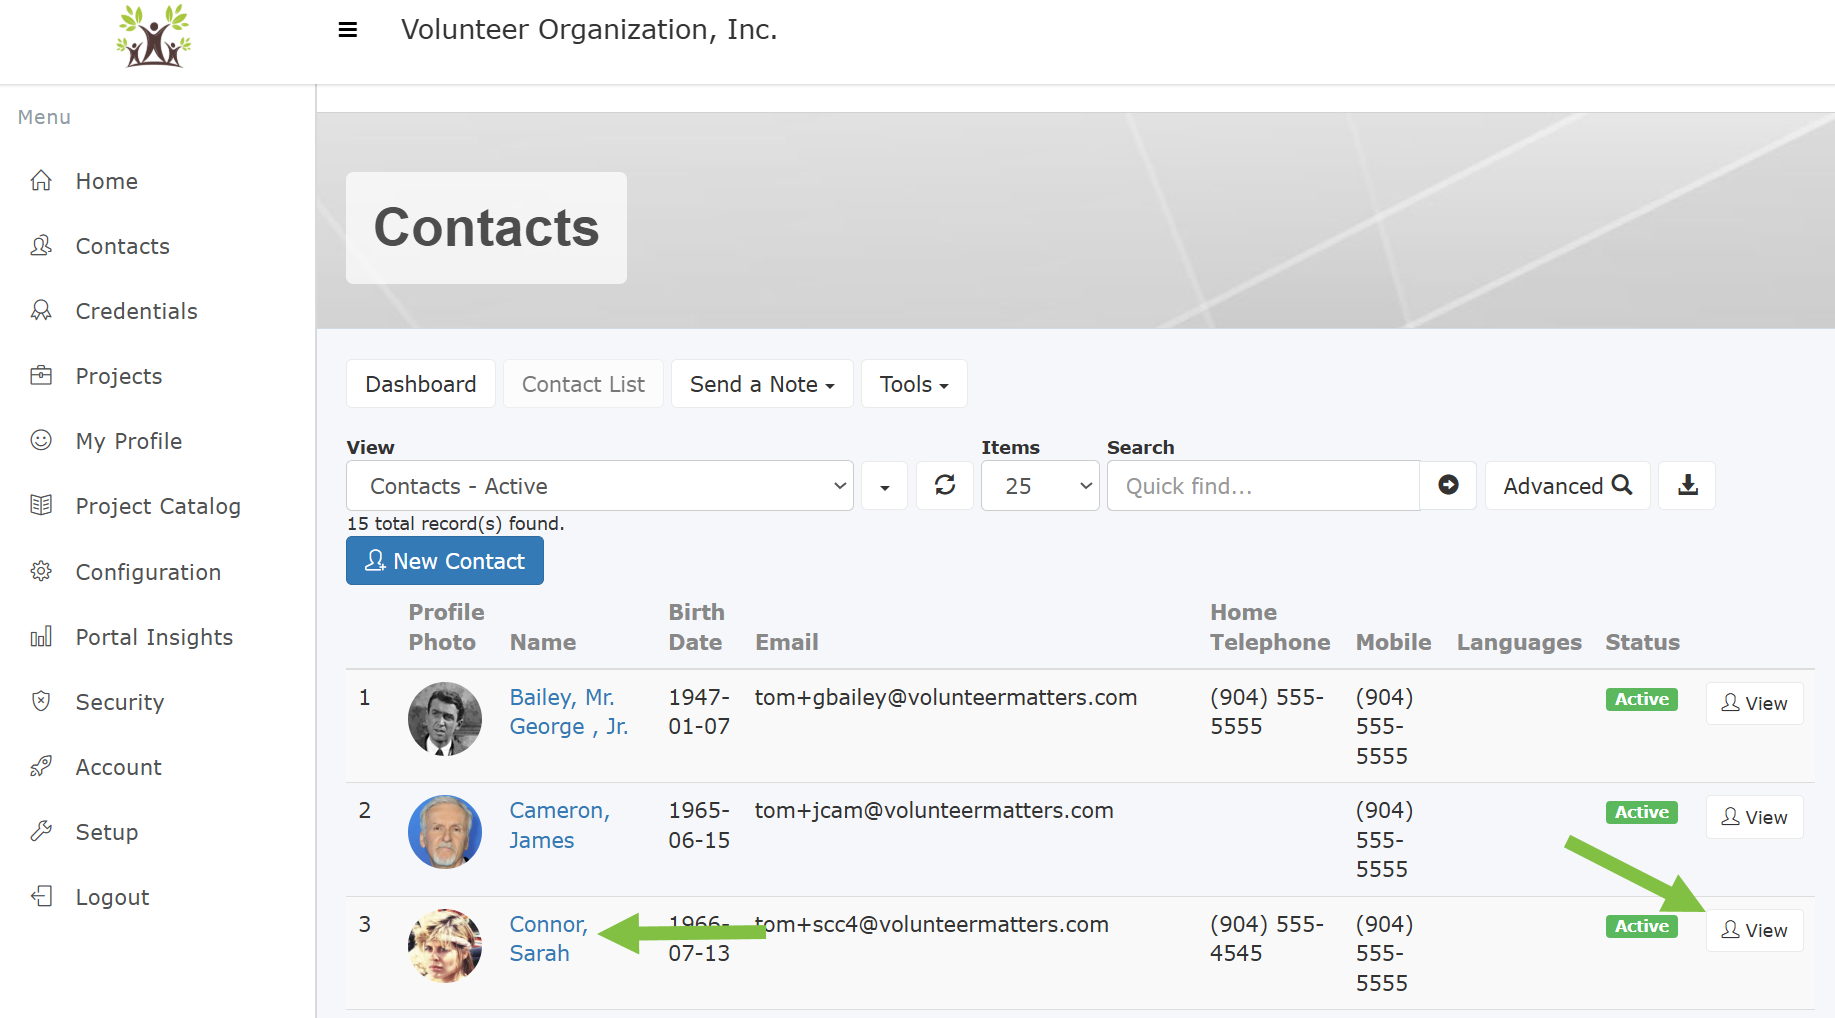Screen dimensions: 1835x1018
Task: Switch to the Contact List tab
Action: [583, 384]
